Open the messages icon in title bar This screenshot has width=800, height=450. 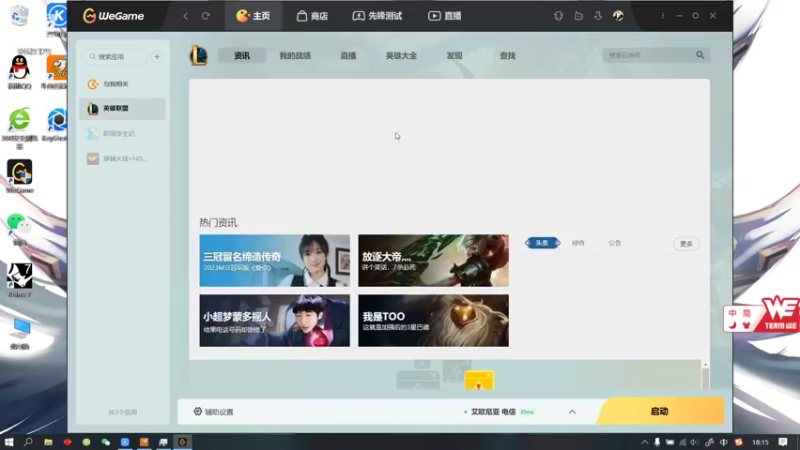[578, 16]
